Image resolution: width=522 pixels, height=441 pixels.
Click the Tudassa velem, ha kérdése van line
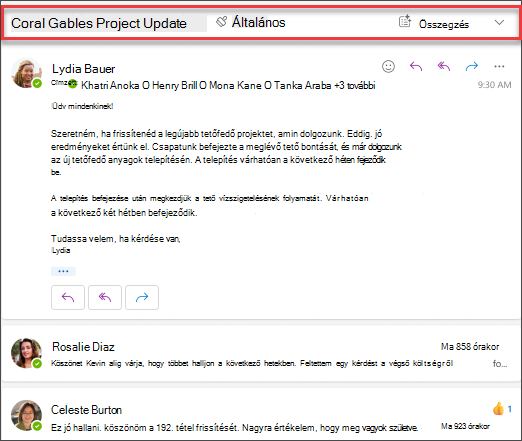[116, 239]
